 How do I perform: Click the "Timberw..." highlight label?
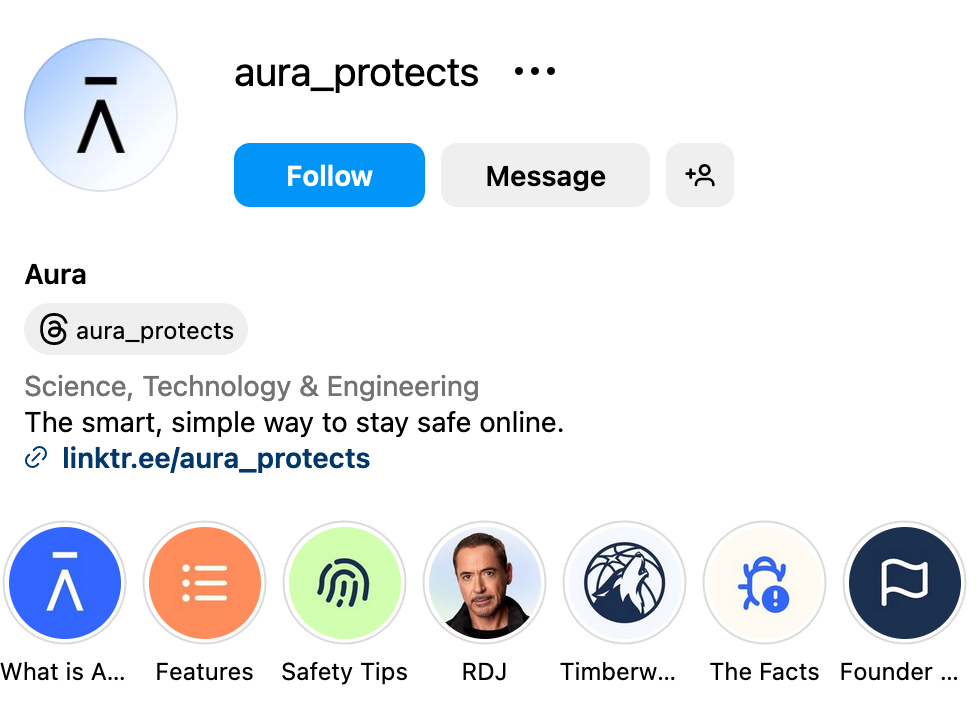(618, 672)
